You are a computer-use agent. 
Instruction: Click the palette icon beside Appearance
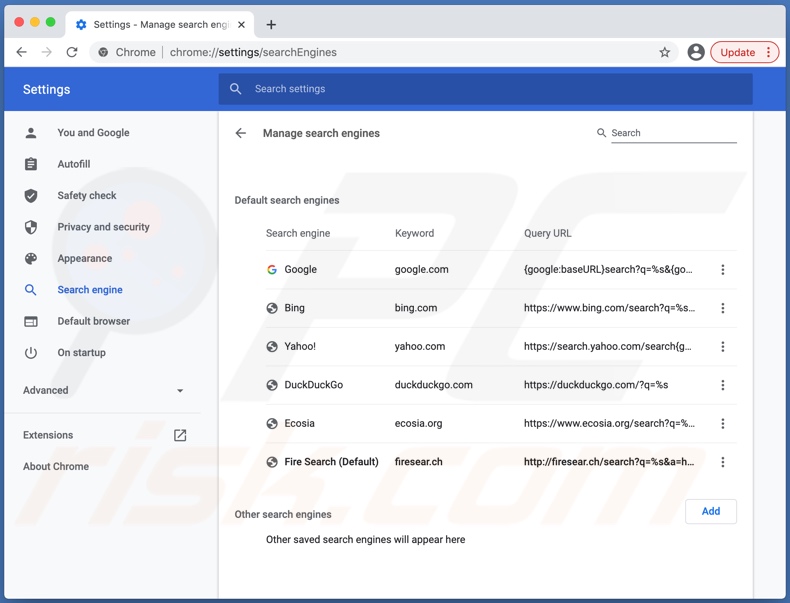click(31, 258)
